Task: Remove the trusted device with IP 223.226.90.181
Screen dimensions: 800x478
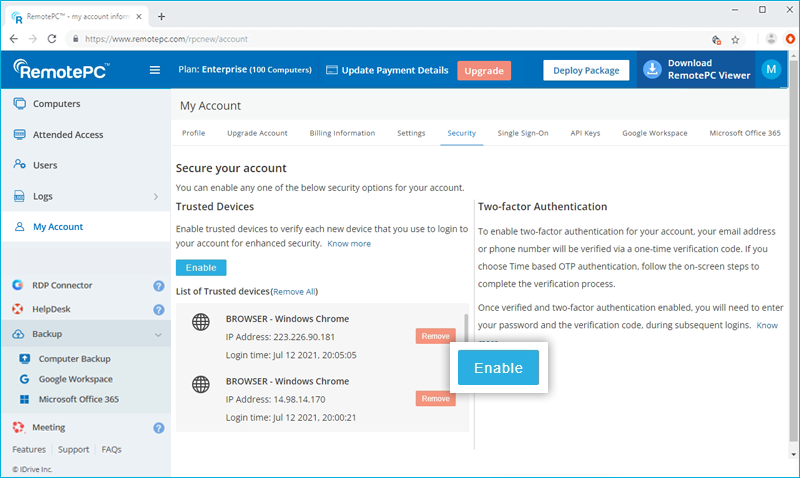Action: pyautogui.click(x=435, y=337)
